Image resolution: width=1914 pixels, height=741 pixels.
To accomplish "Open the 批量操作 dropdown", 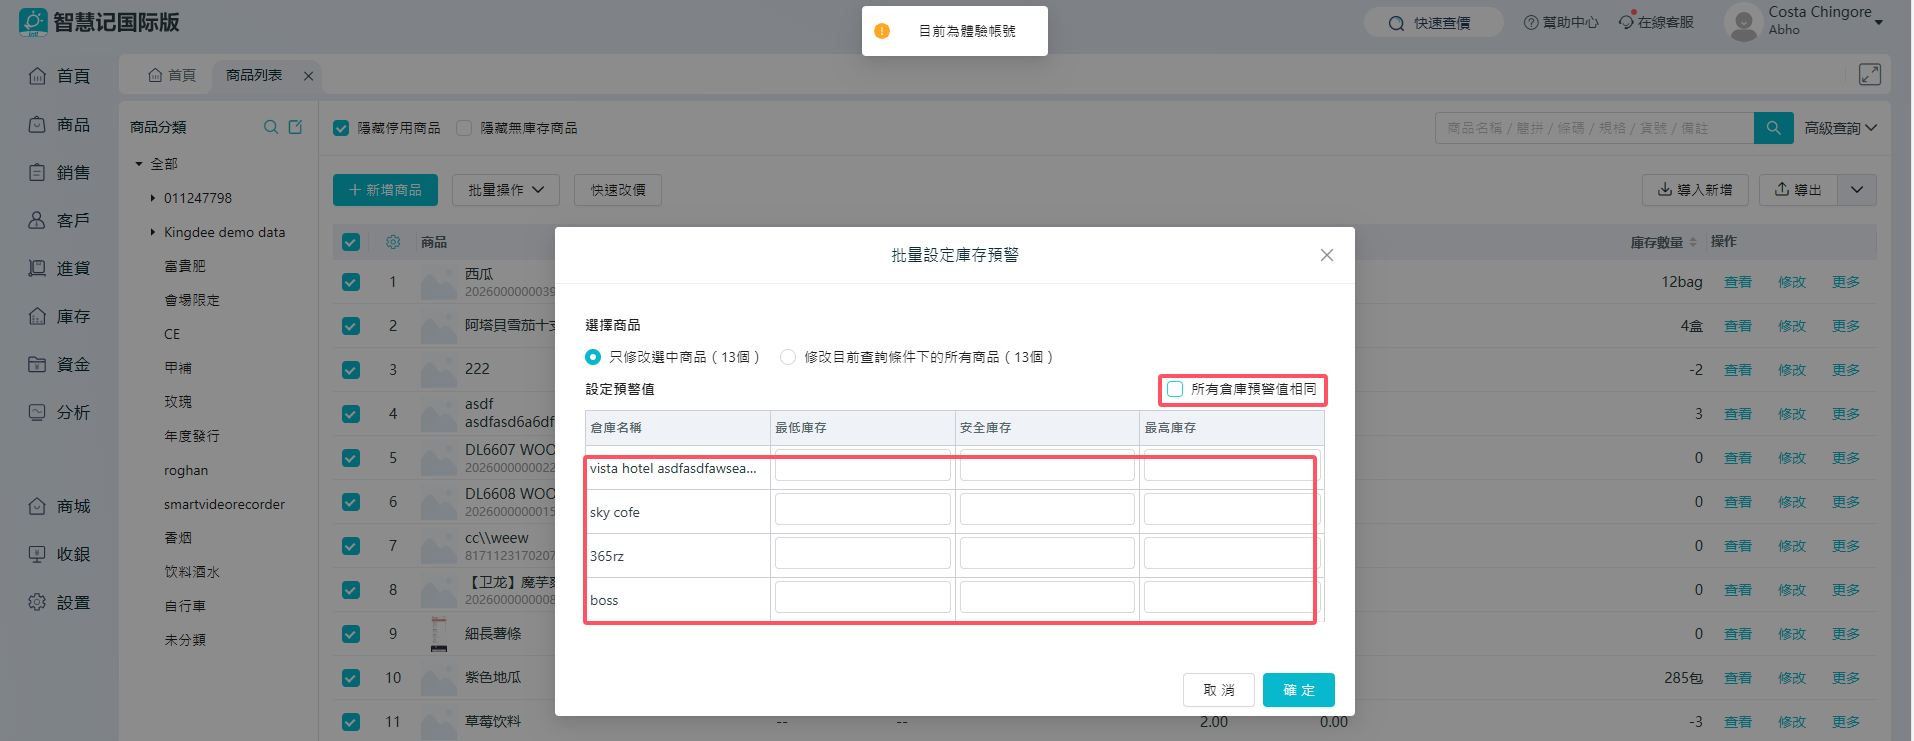I will [x=505, y=190].
